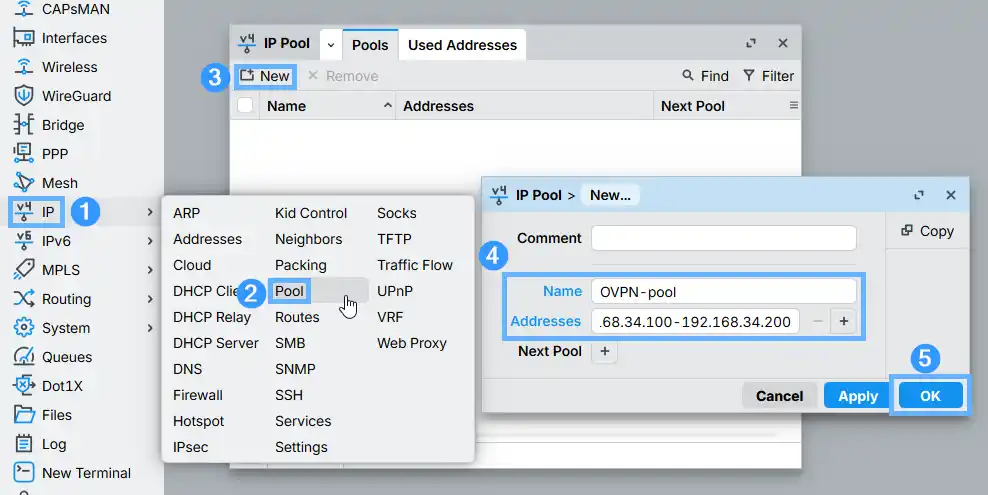This screenshot has height=495, width=988.
Task: Focus the Addresses range field
Action: pyautogui.click(x=695, y=321)
